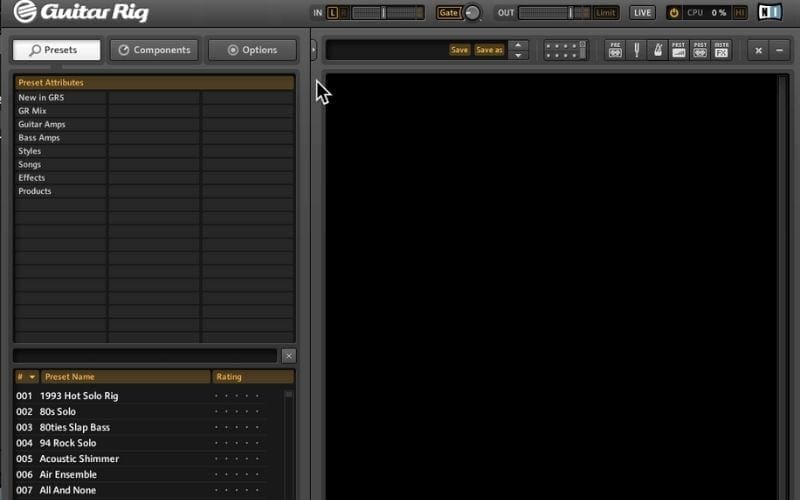
Task: Switch high quality HI mode
Action: point(740,13)
